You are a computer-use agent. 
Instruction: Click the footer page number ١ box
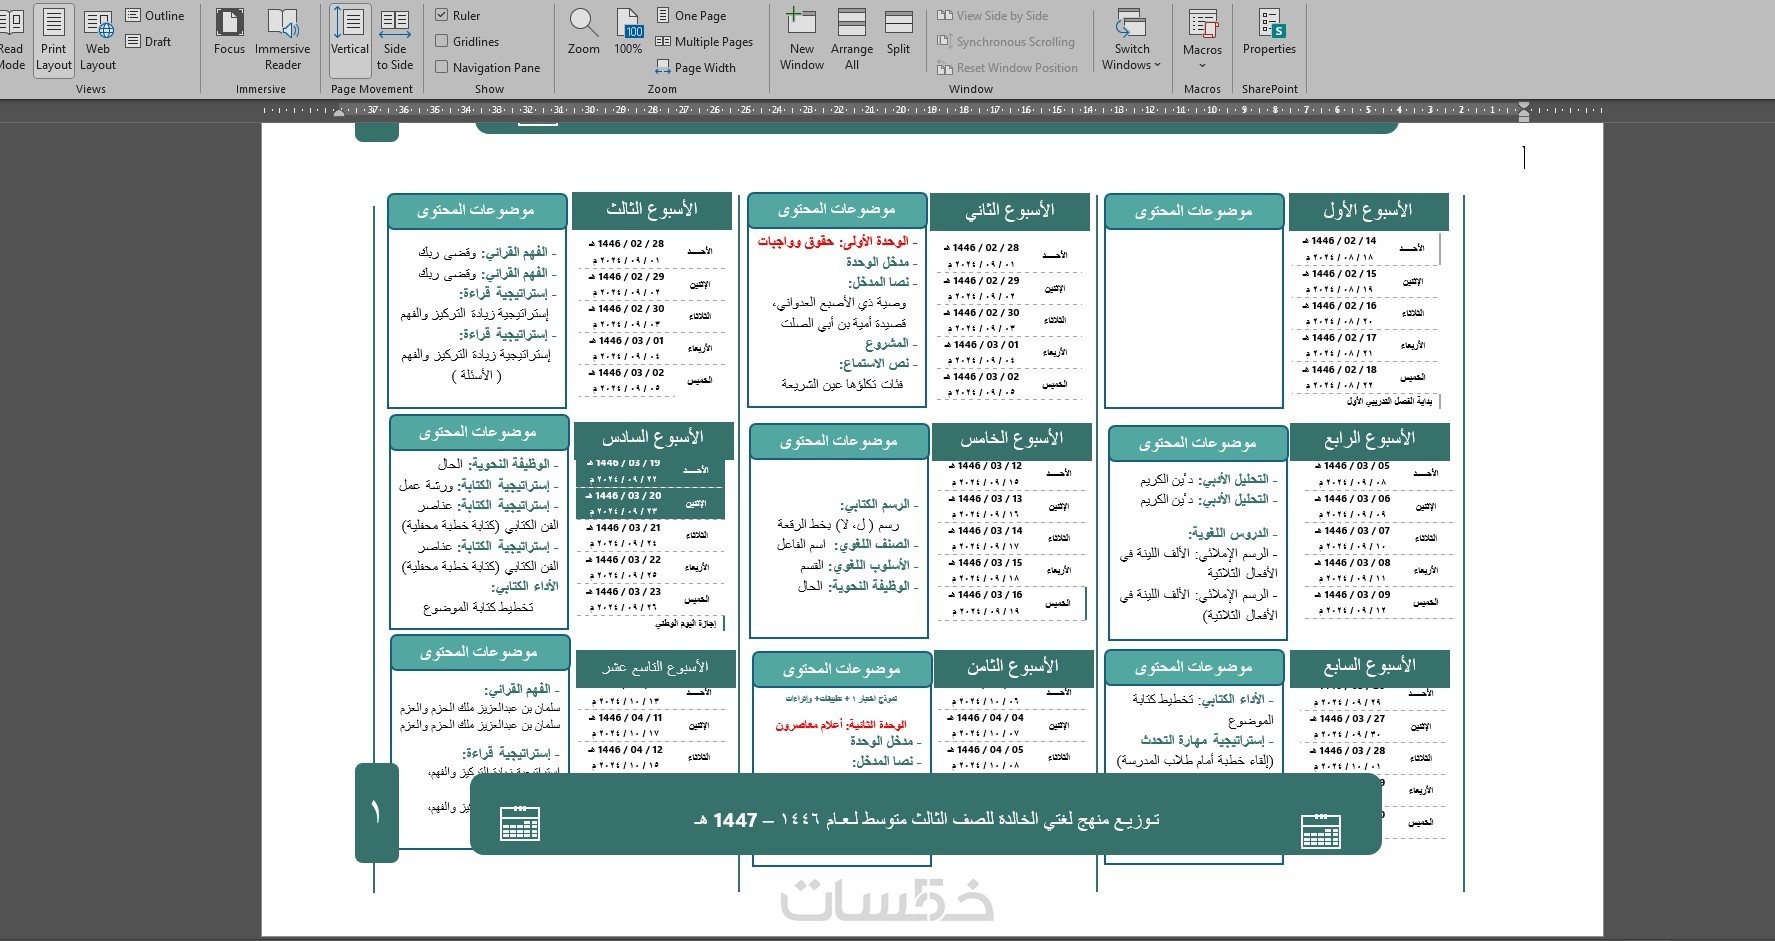[x=377, y=812]
